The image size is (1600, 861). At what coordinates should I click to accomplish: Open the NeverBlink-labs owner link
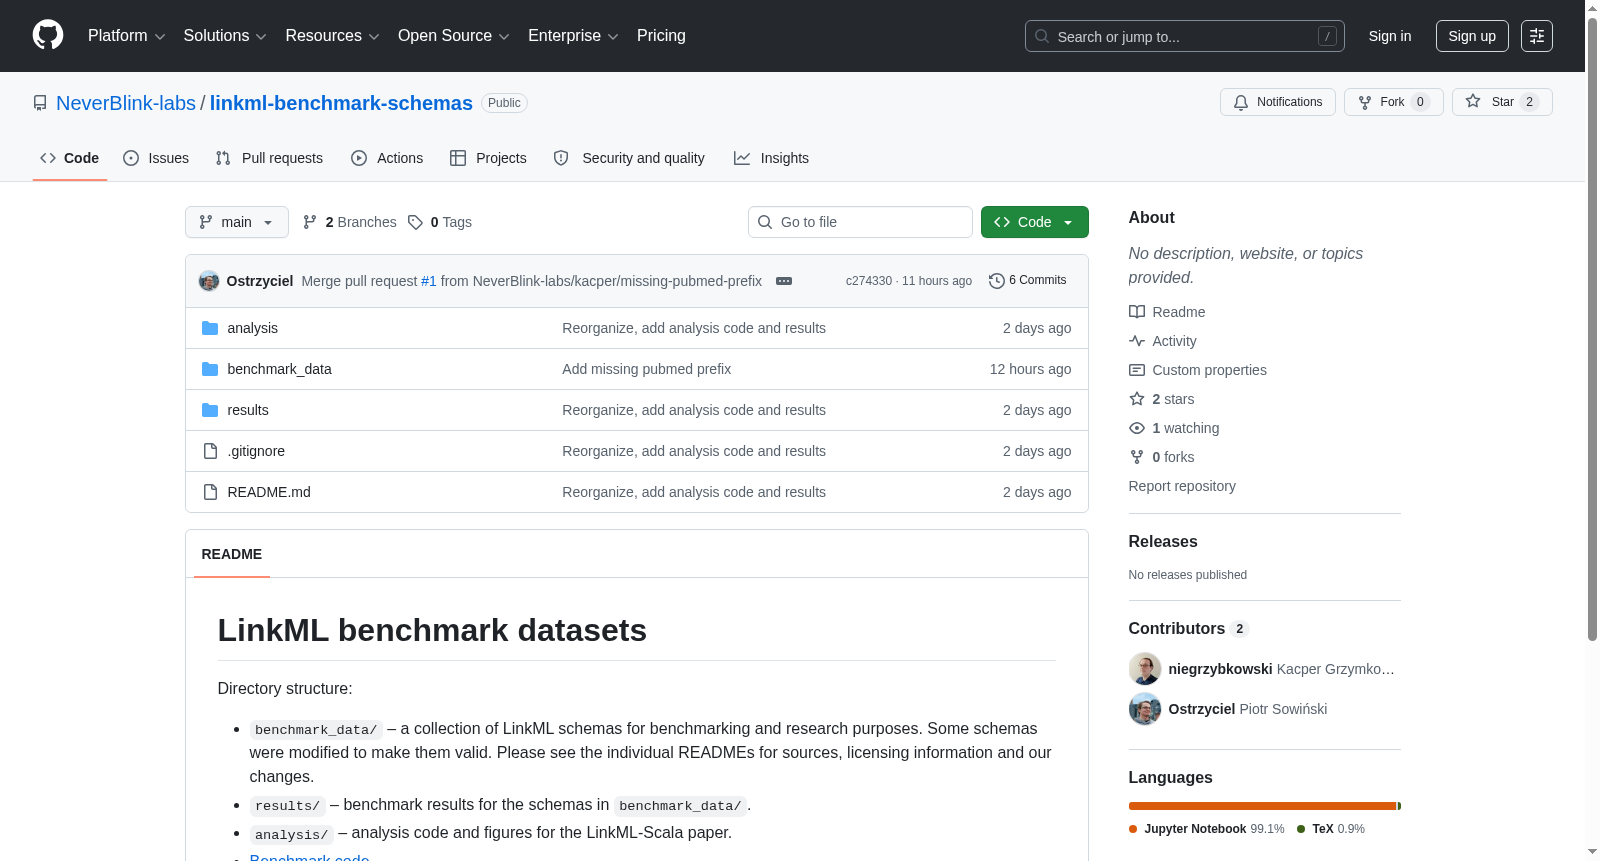point(126,103)
